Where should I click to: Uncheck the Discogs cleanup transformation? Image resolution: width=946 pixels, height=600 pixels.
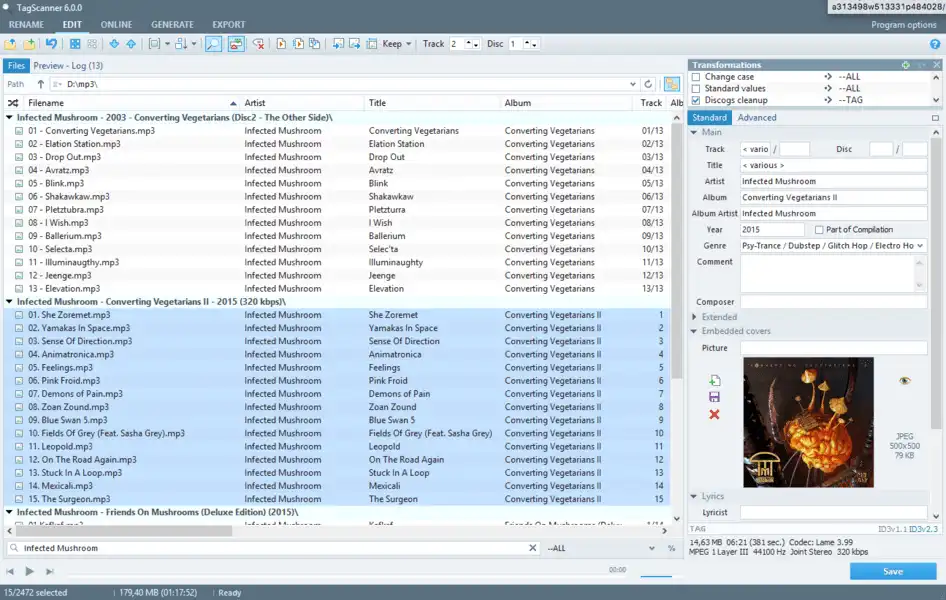tap(696, 100)
